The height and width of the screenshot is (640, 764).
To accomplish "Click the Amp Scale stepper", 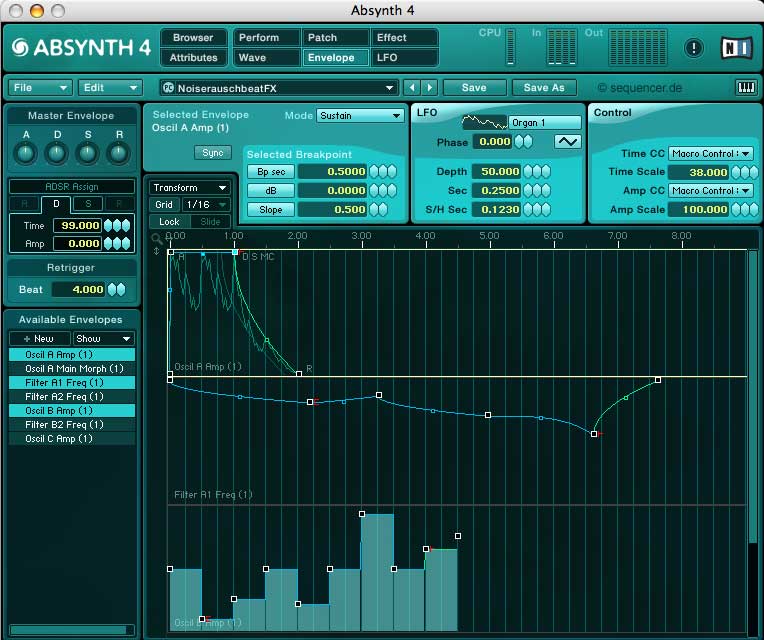I will [745, 209].
